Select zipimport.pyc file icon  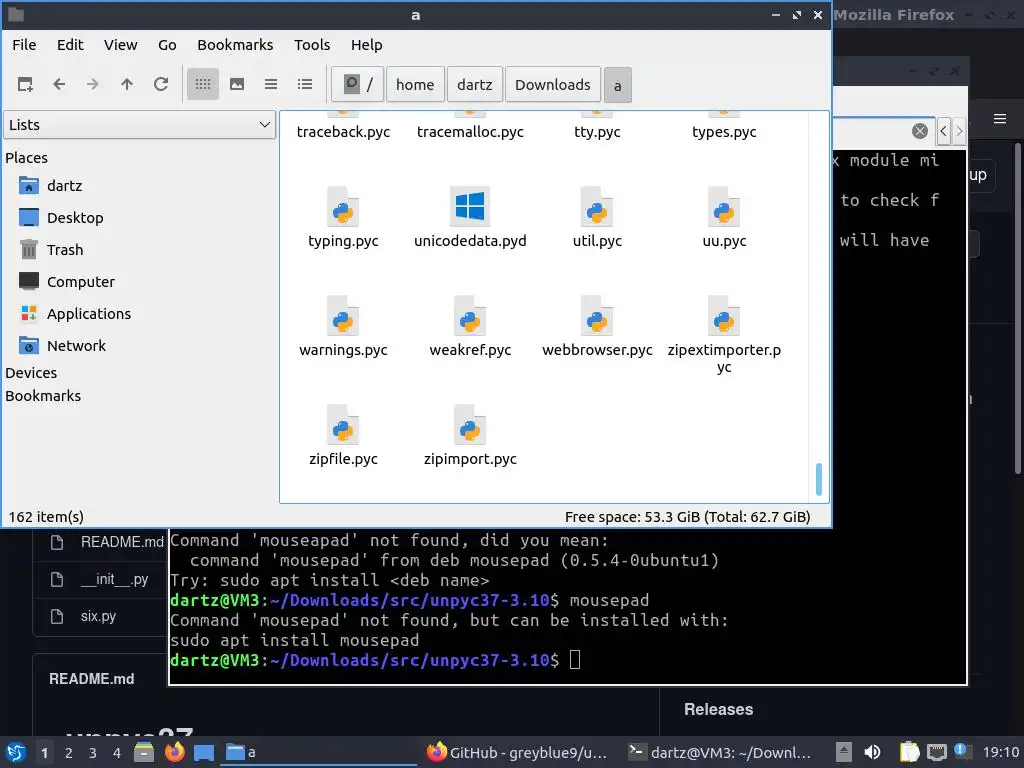pyautogui.click(x=470, y=426)
